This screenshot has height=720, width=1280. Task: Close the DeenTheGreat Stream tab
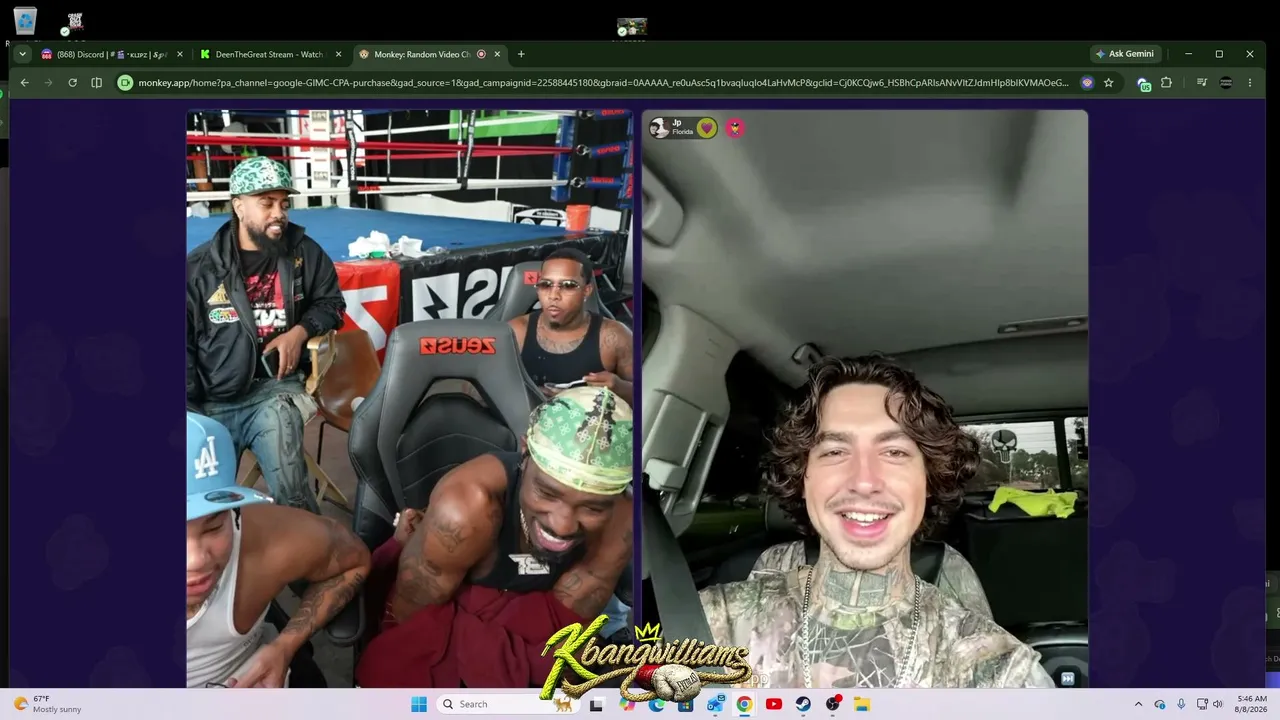coord(338,54)
